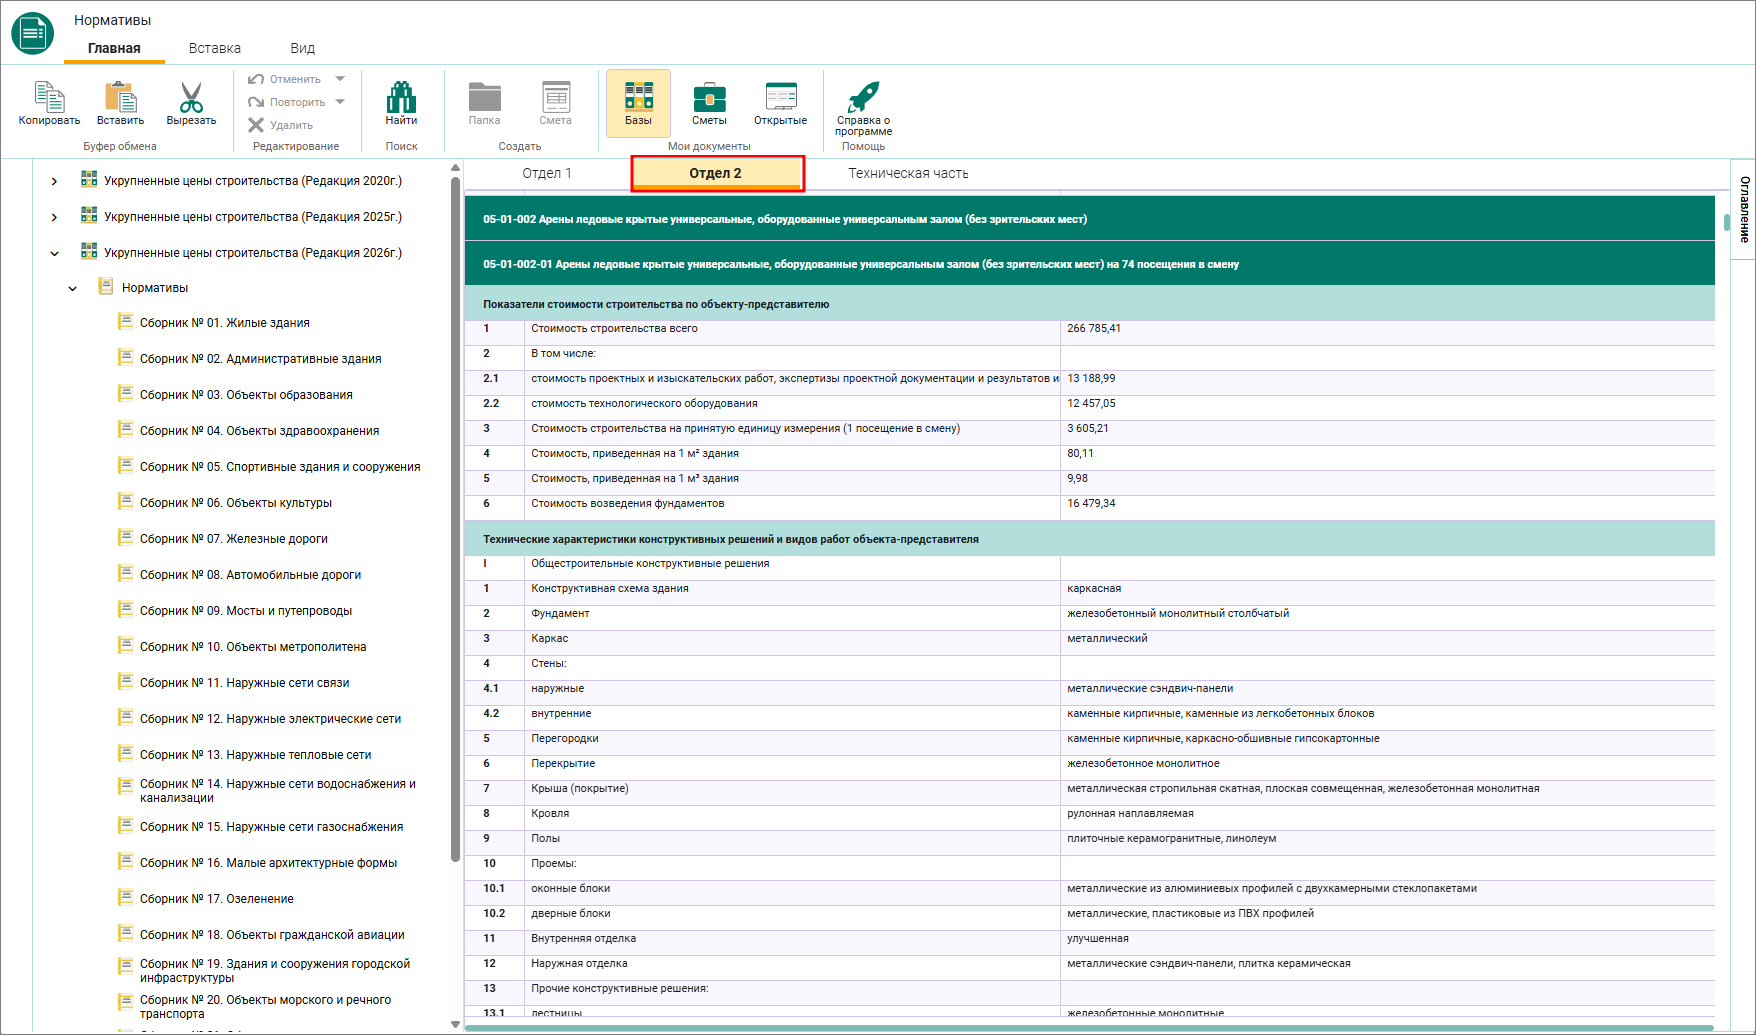1756x1035 pixels.
Task: Open the Найти search tool
Action: [401, 97]
